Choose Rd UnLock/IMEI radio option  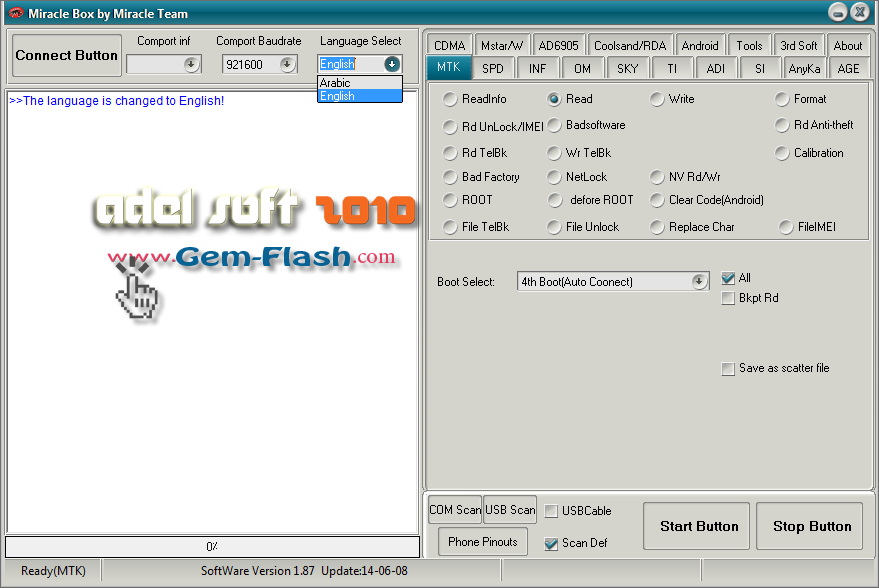(450, 127)
